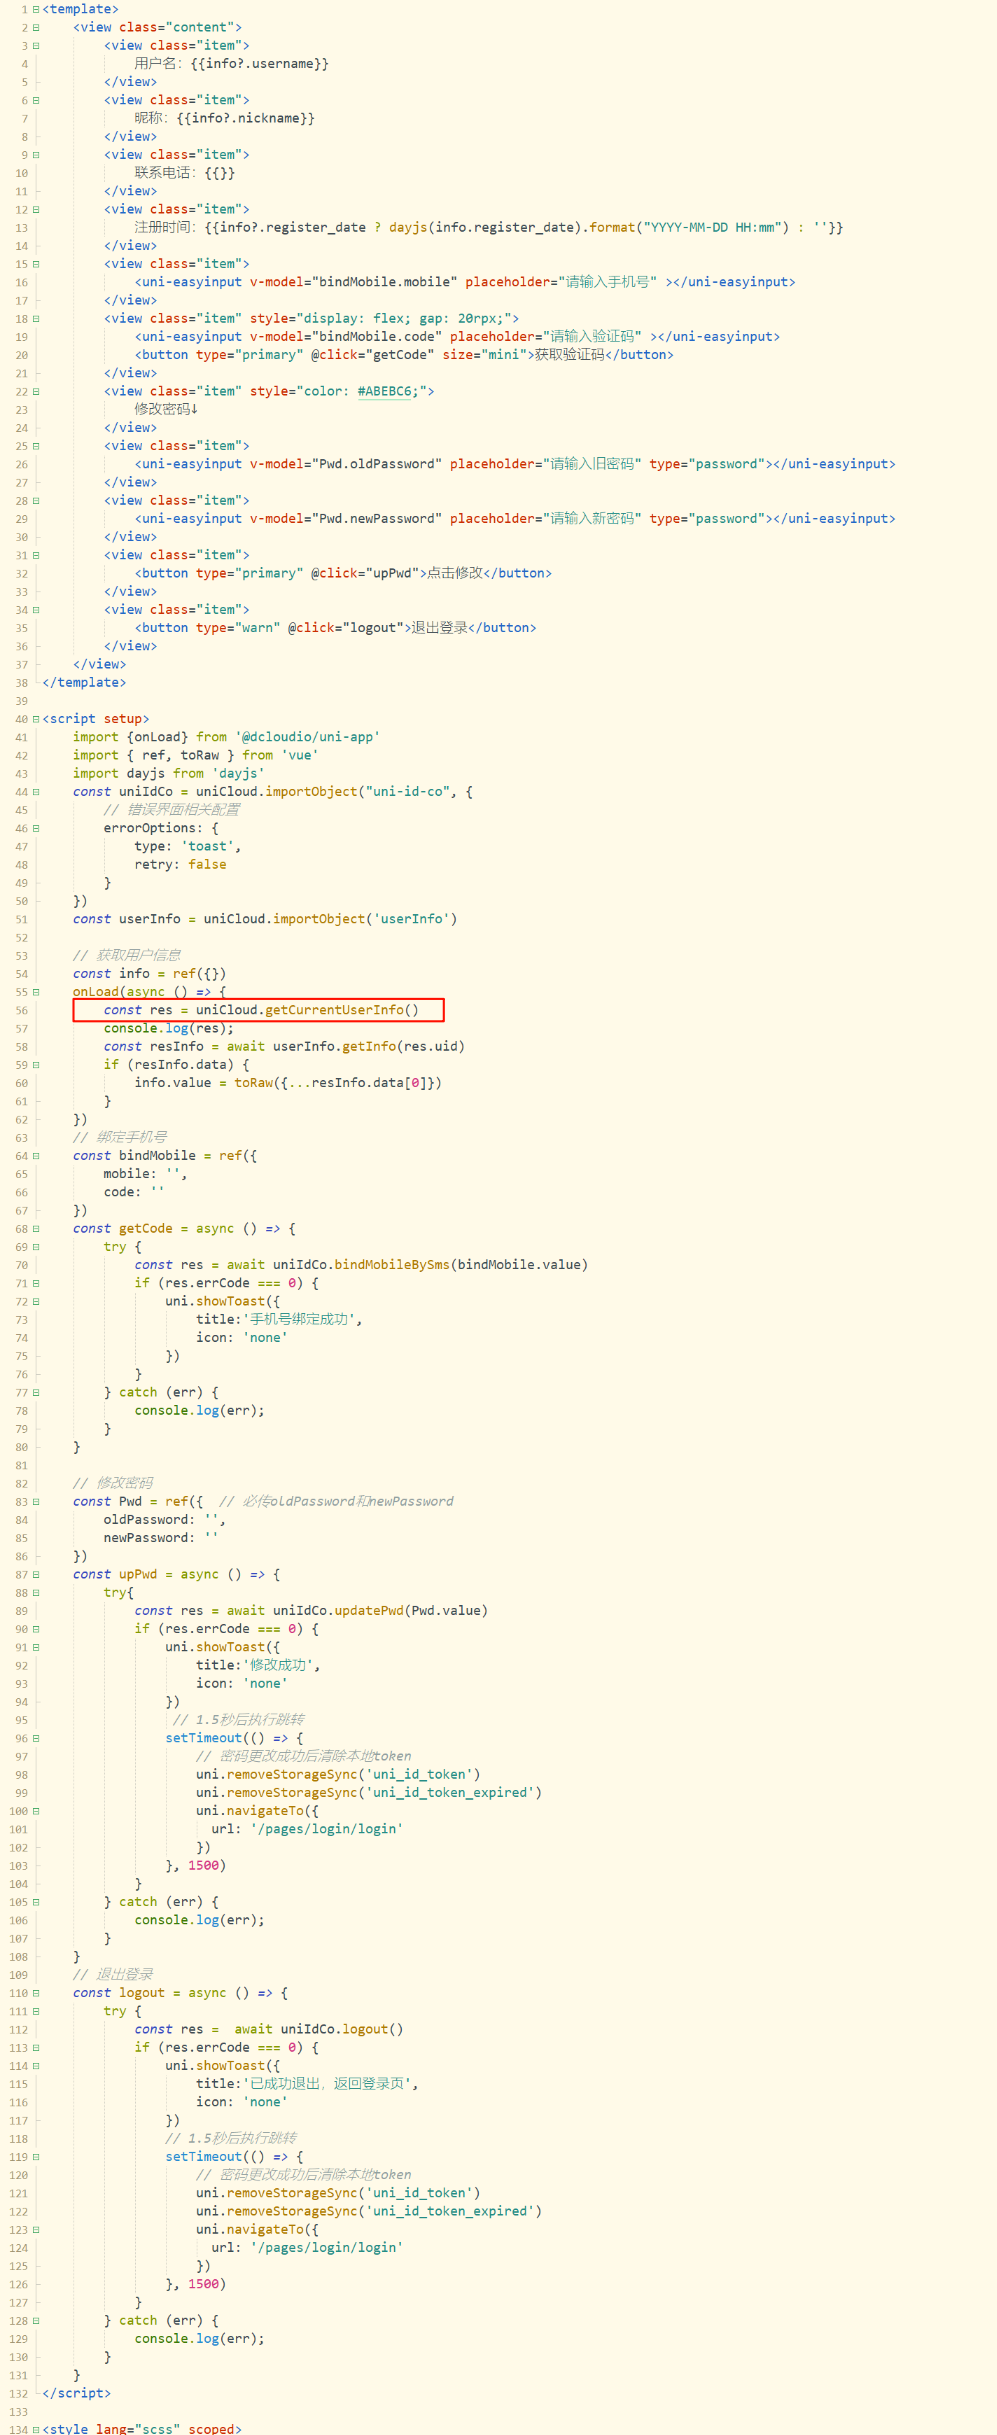997x2435 pixels.
Task: Fold the setTimeout block at line 96
Action: pyautogui.click(x=36, y=1738)
